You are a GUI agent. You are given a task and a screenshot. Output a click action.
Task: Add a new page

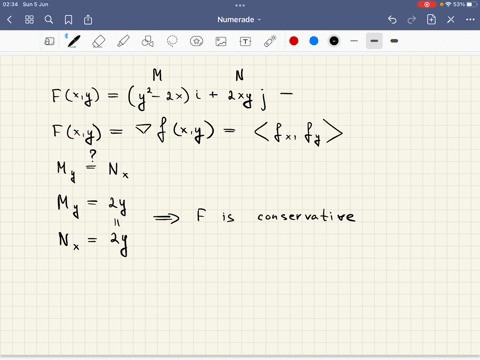[x=431, y=20]
